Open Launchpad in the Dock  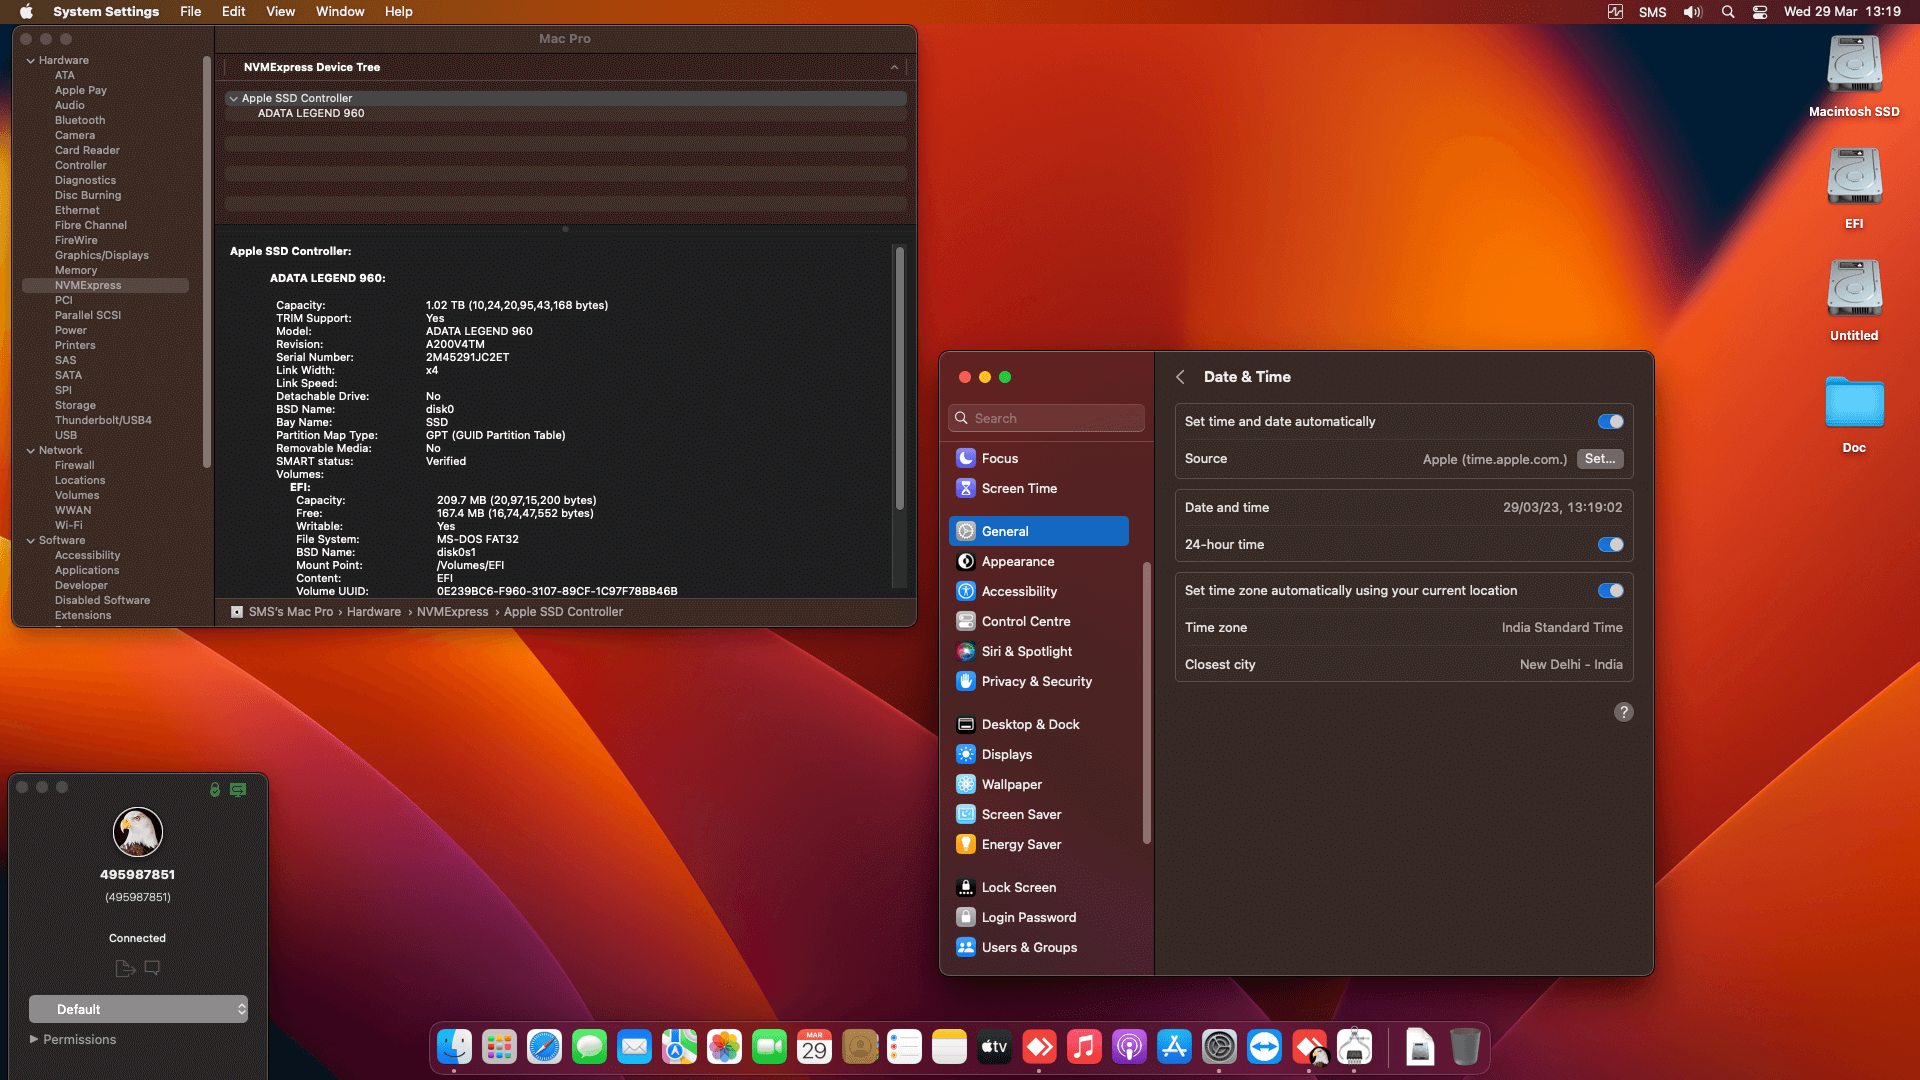point(499,1047)
